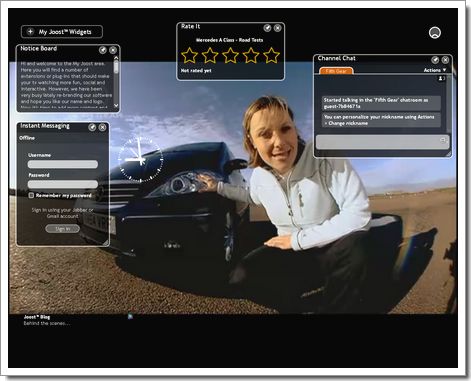Click Notice Board scroll up arrow
This screenshot has width=471, height=381.
pos(116,58)
